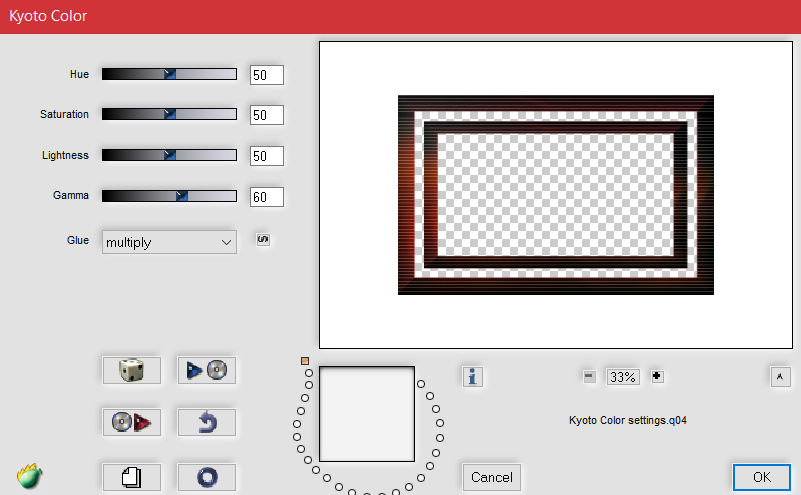801x495 pixels.
Task: Click the framed image in the preview area
Action: [556, 195]
